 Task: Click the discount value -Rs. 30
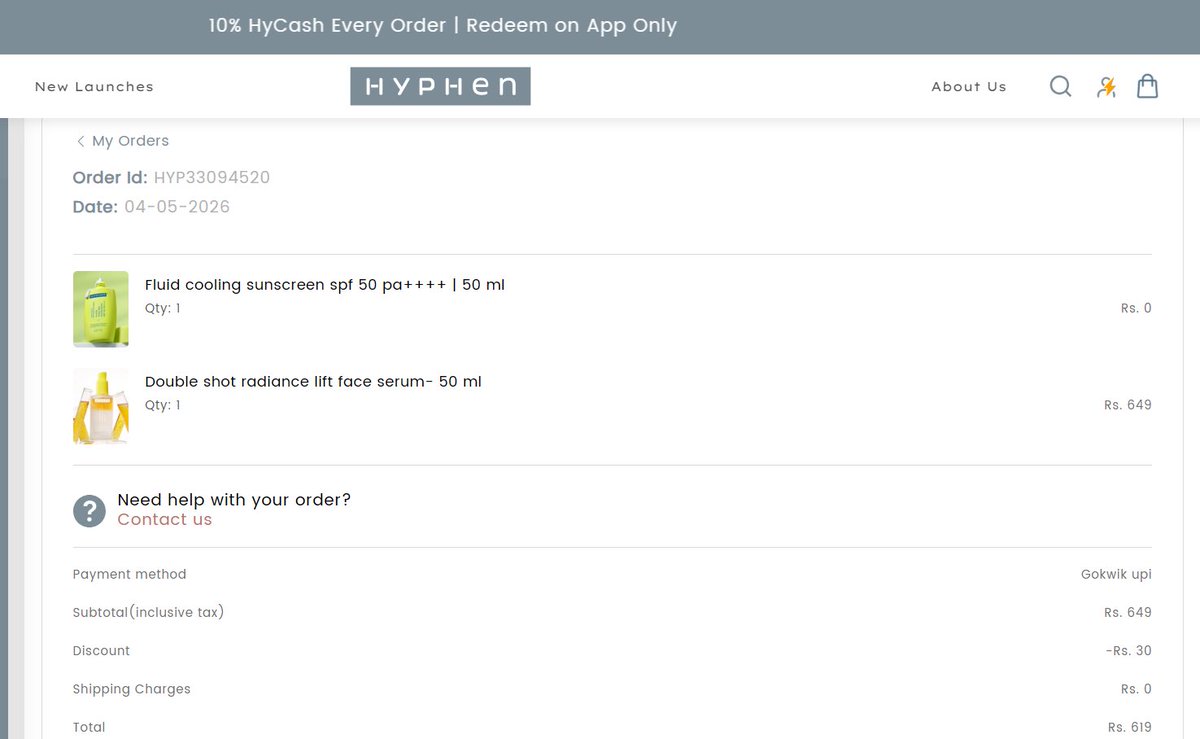tap(1129, 651)
